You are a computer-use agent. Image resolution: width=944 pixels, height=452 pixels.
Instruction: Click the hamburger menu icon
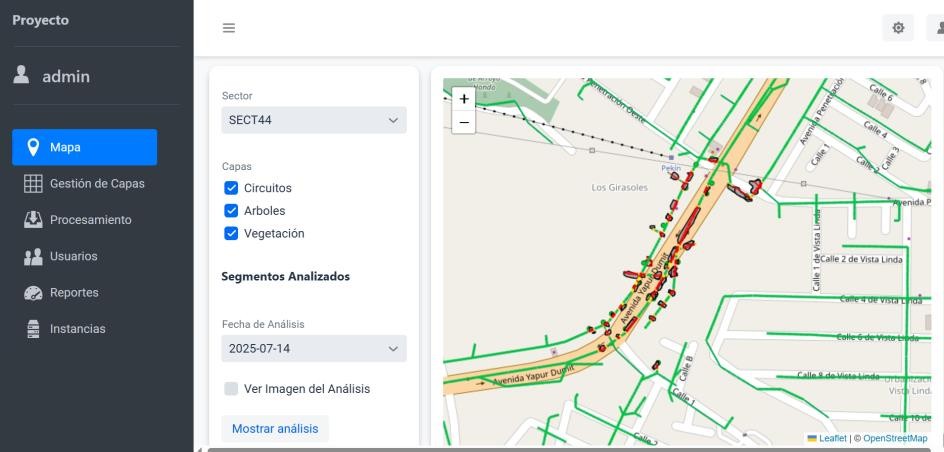pyautogui.click(x=229, y=28)
